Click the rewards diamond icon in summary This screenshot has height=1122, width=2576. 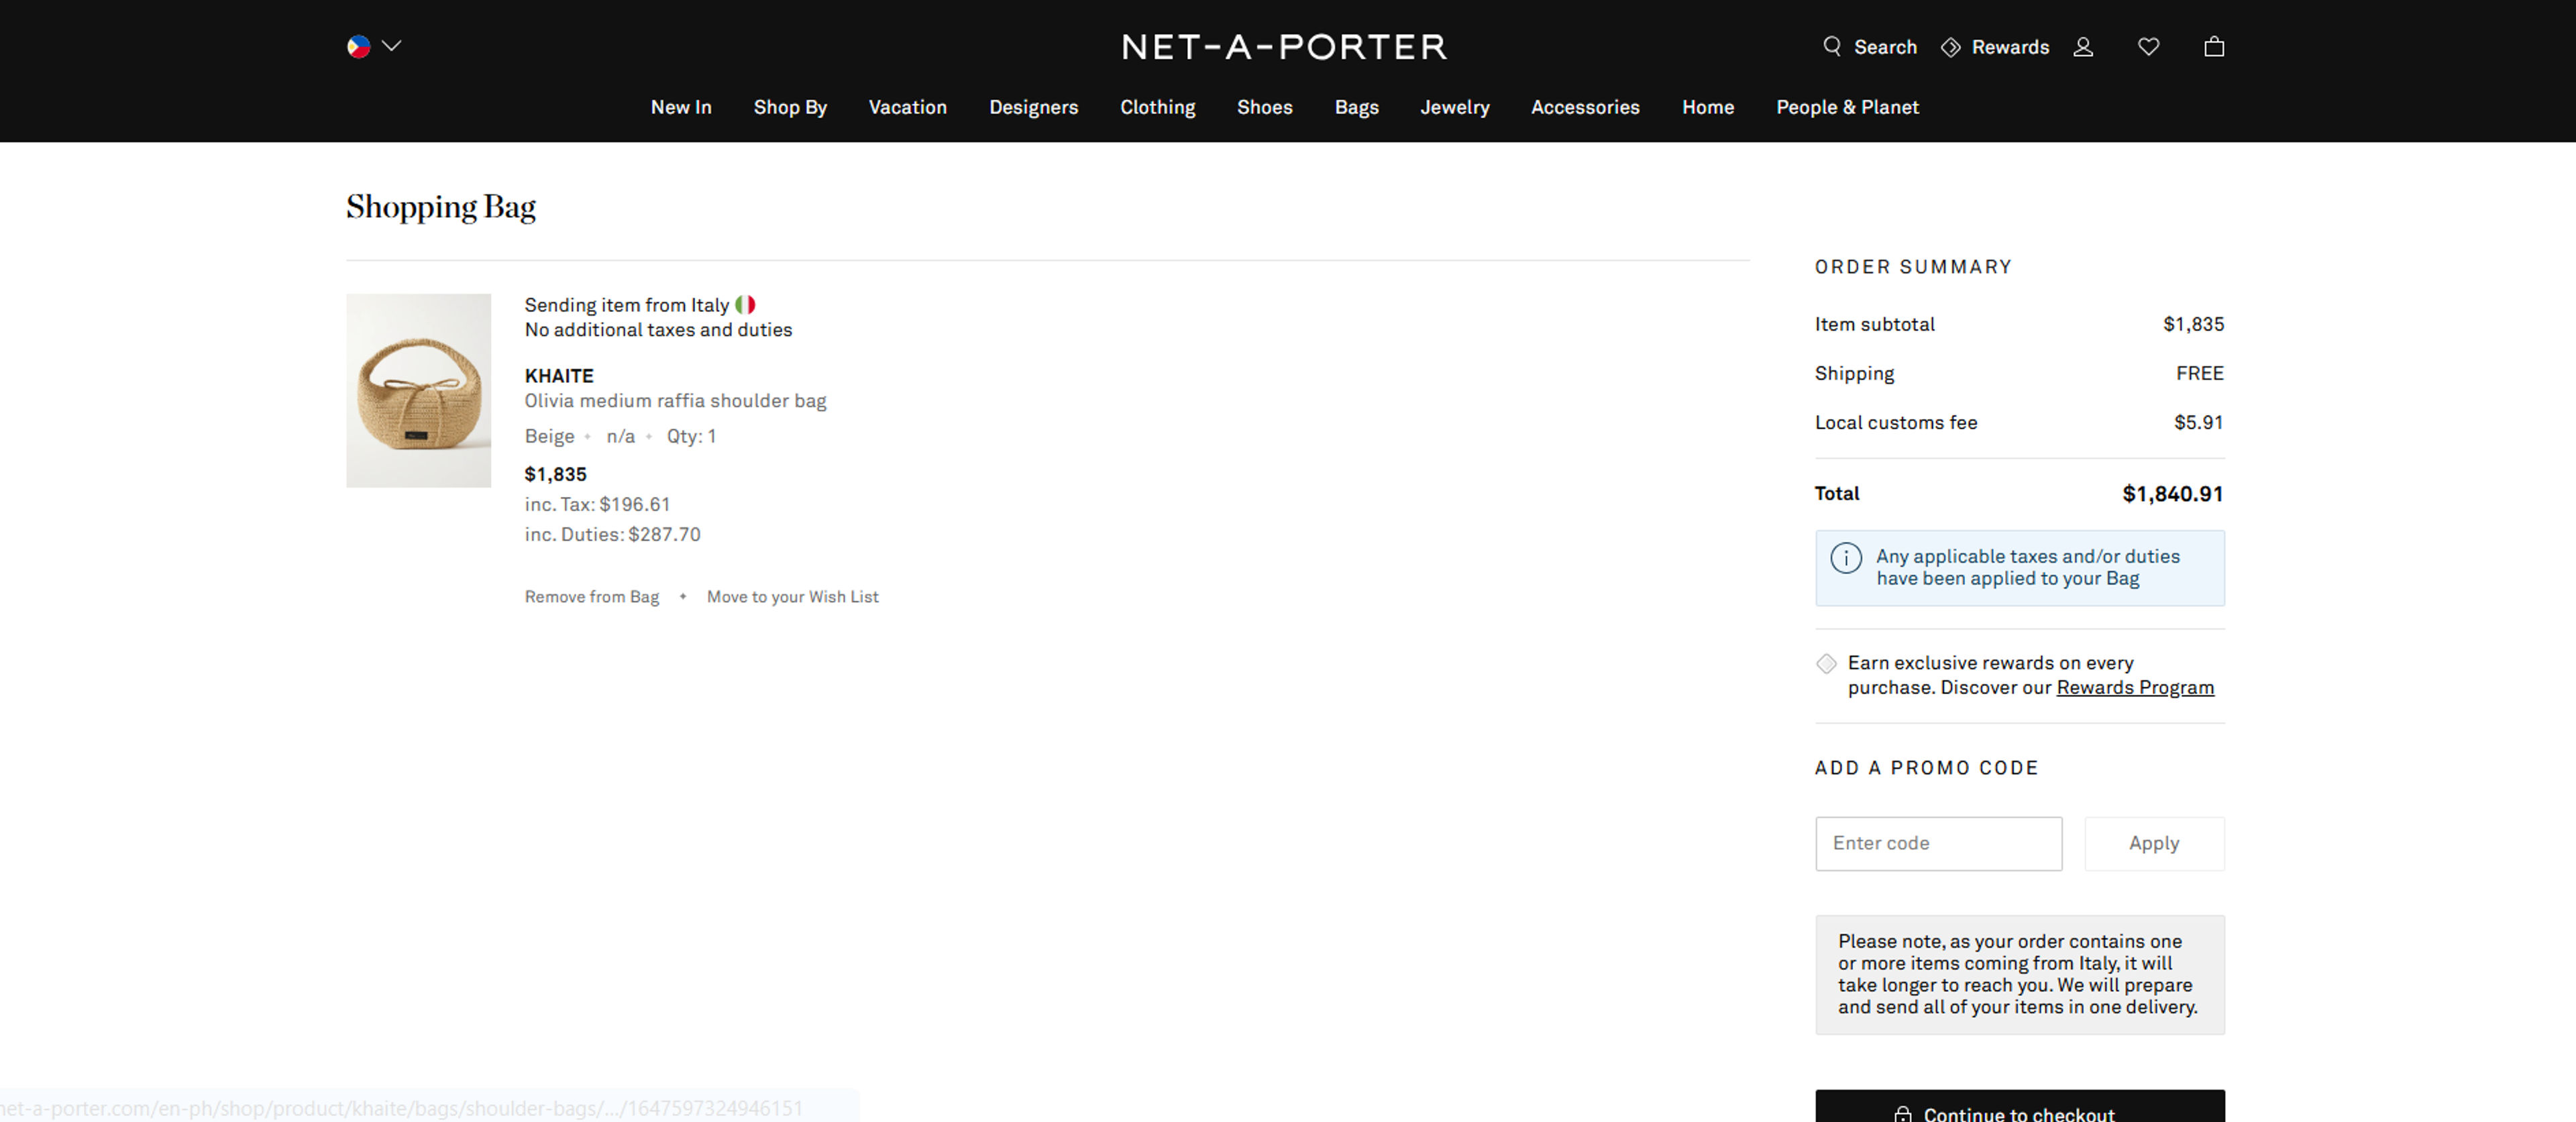click(x=1826, y=663)
